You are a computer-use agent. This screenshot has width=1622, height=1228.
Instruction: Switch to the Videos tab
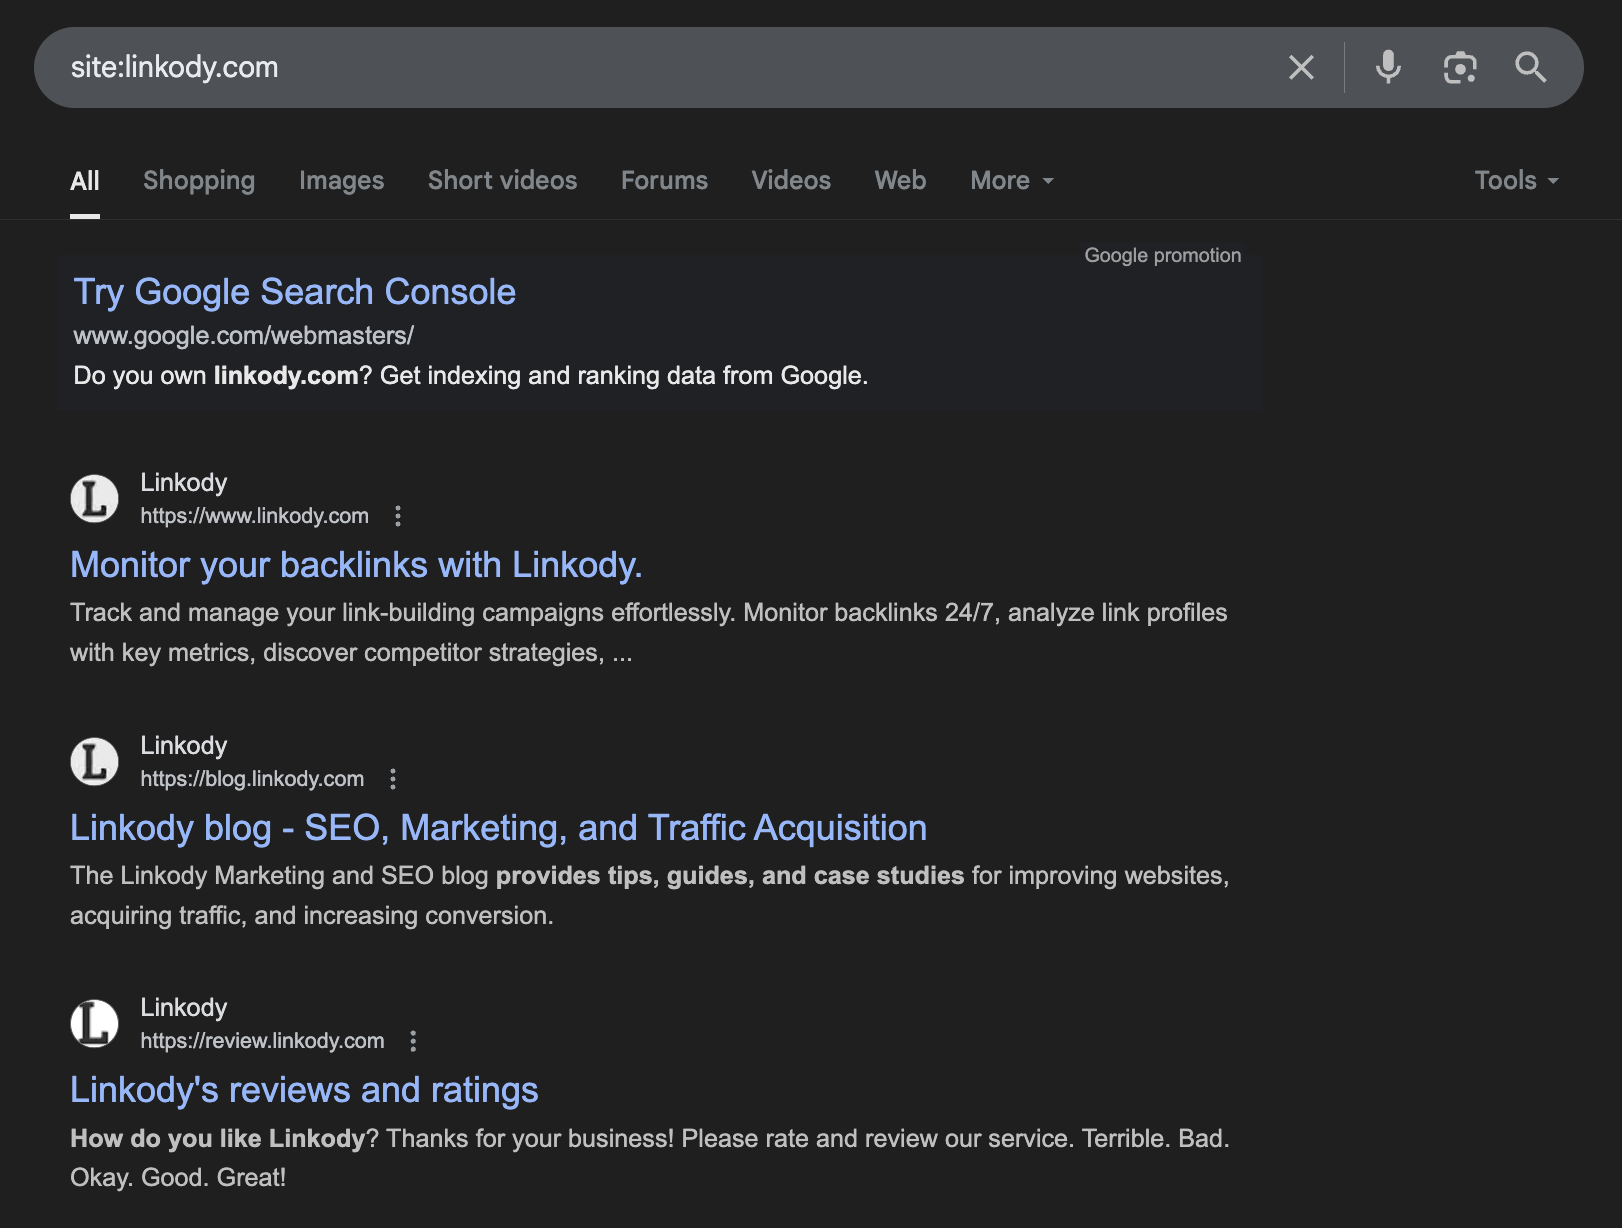coord(791,181)
